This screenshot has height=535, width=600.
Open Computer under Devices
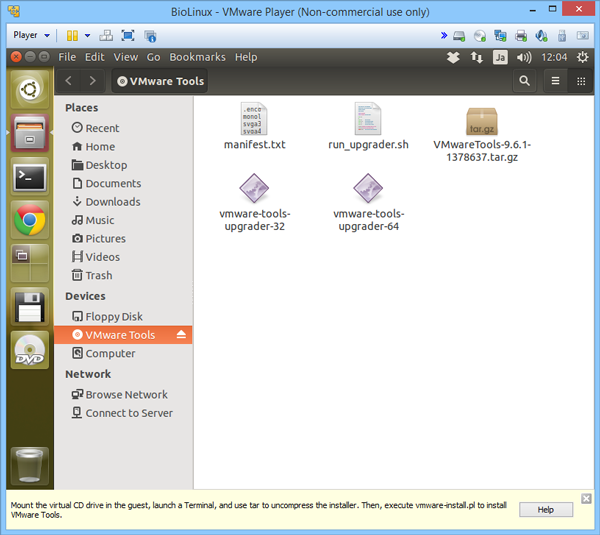[123, 353]
